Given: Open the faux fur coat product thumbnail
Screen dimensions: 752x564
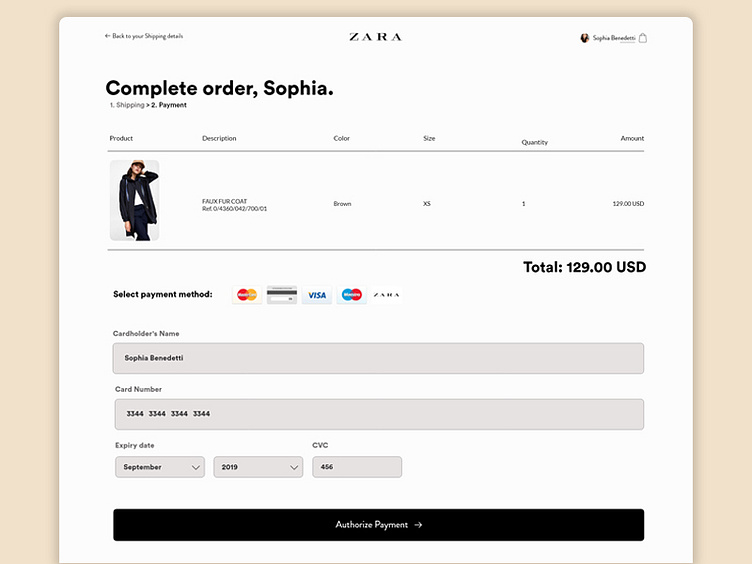Looking at the screenshot, I should pos(134,200).
